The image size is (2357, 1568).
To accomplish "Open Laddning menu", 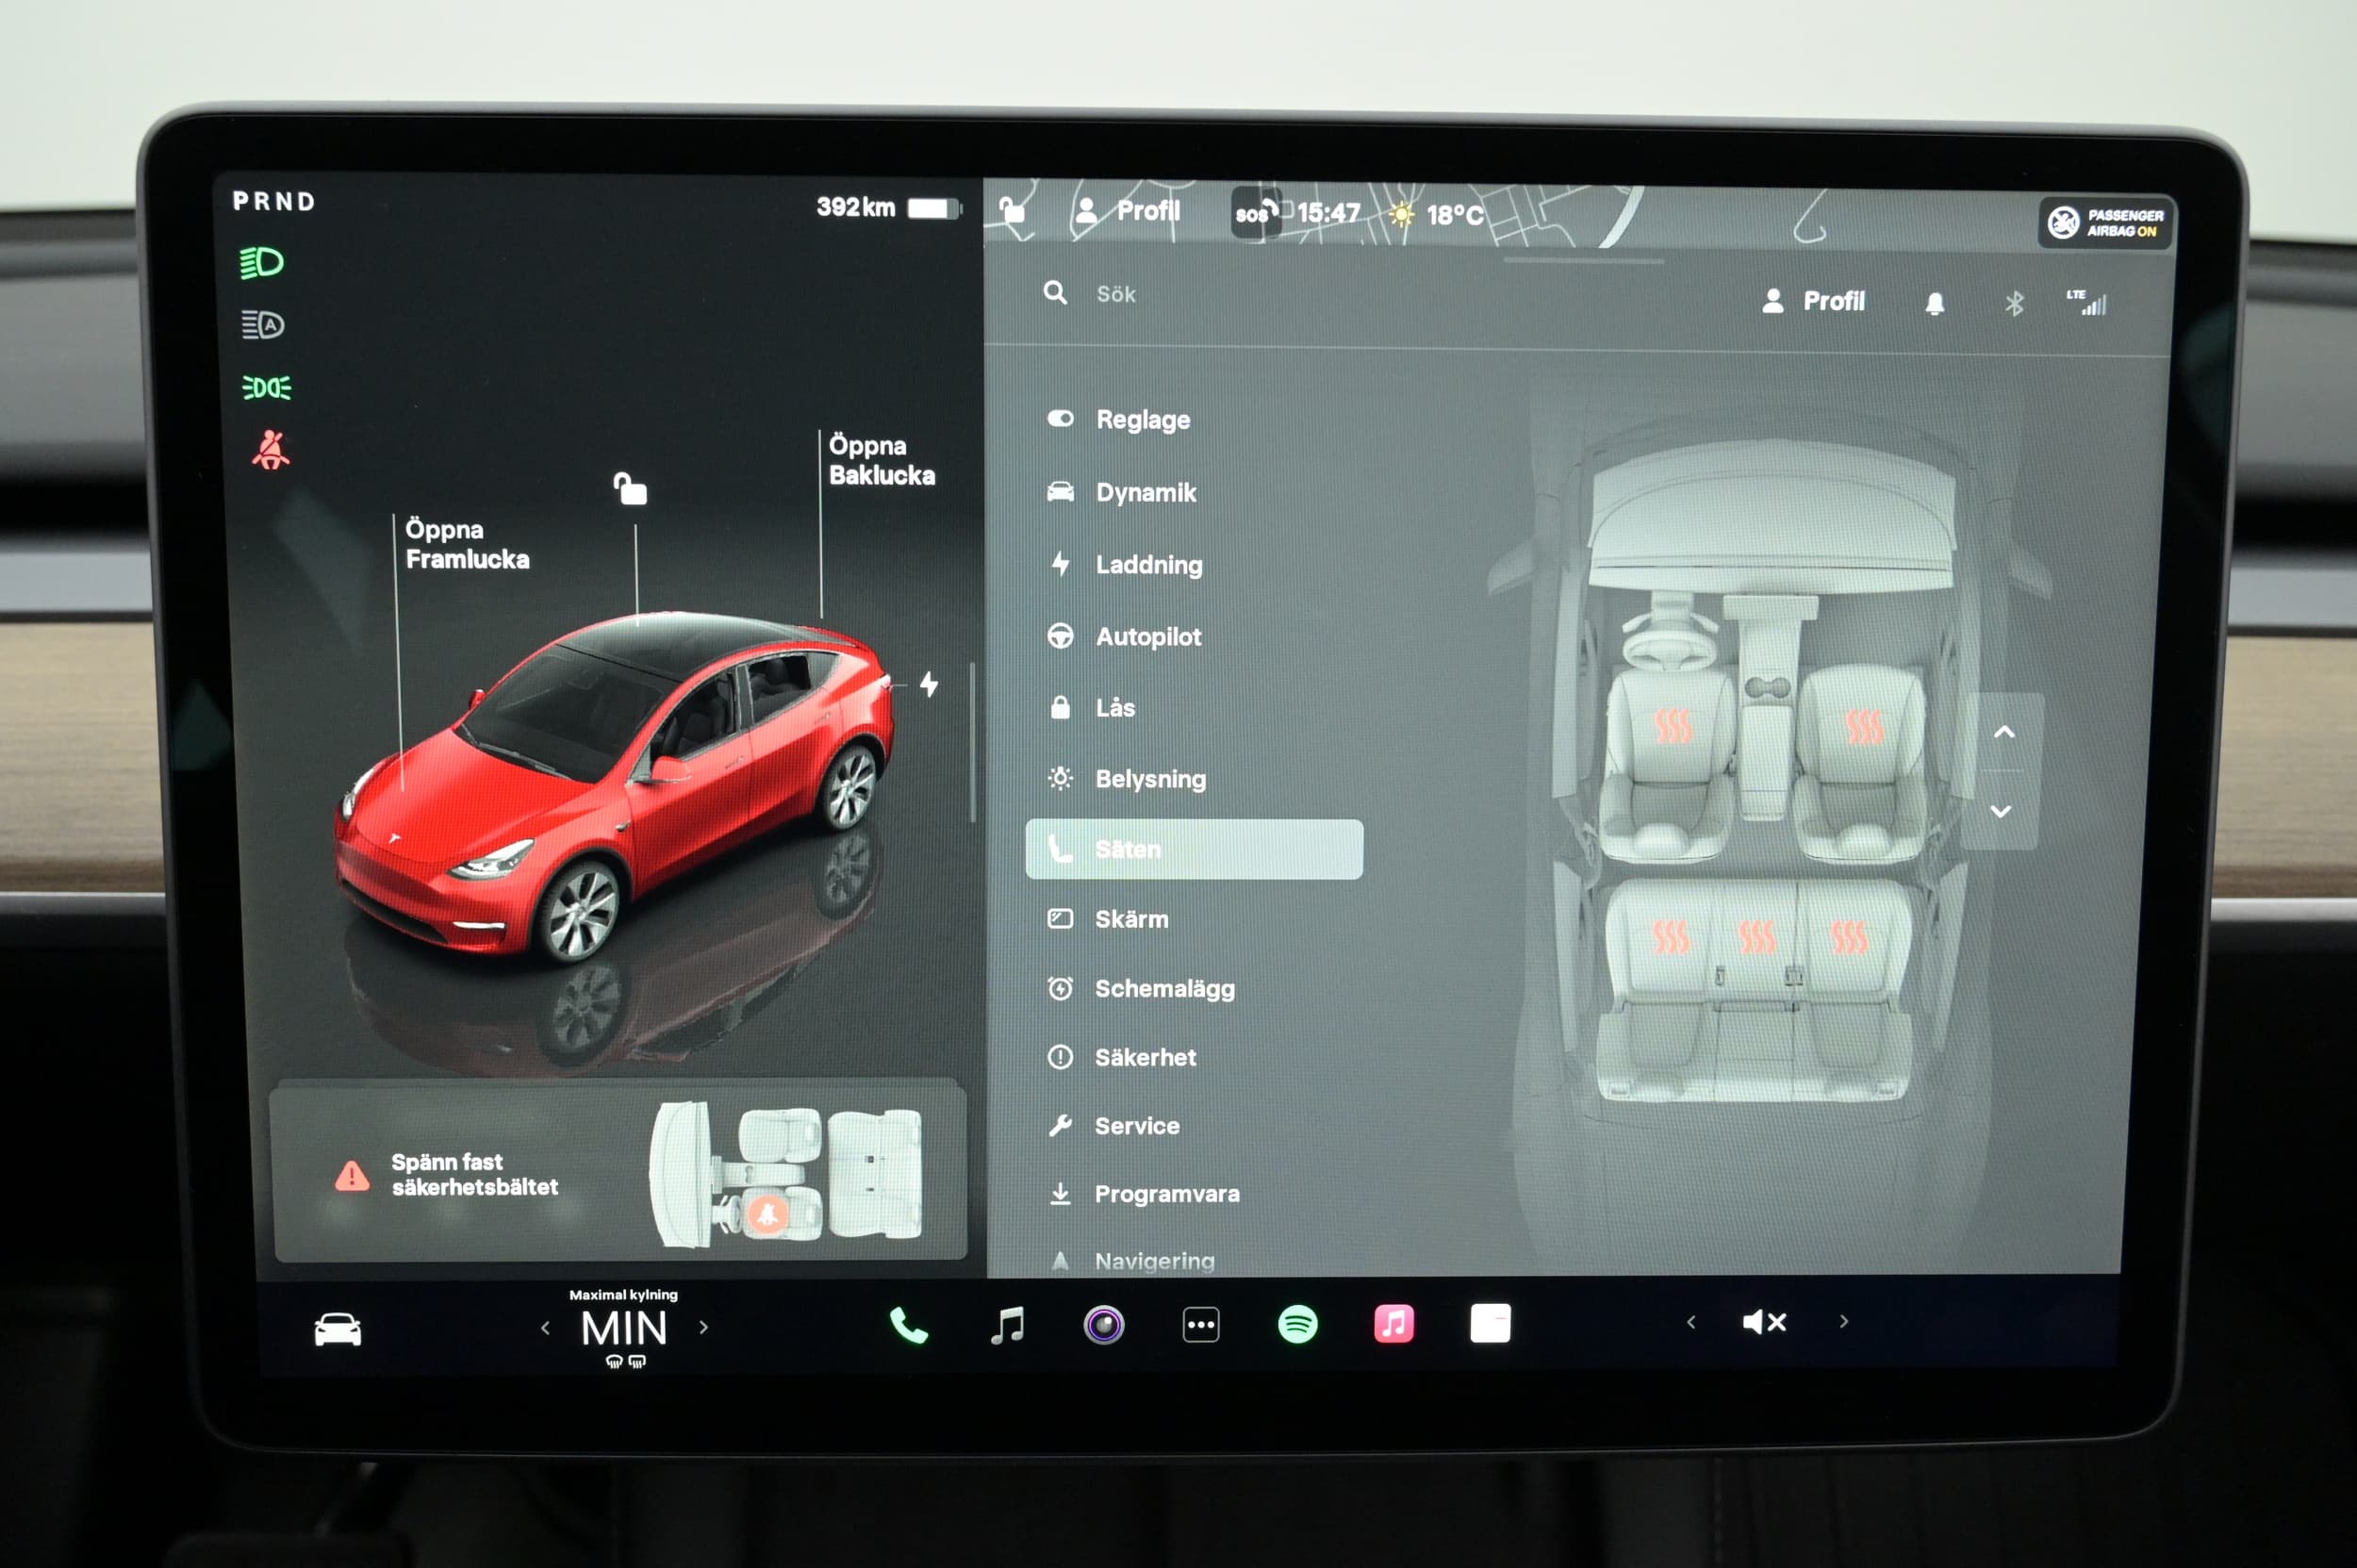I will 1124,564.
